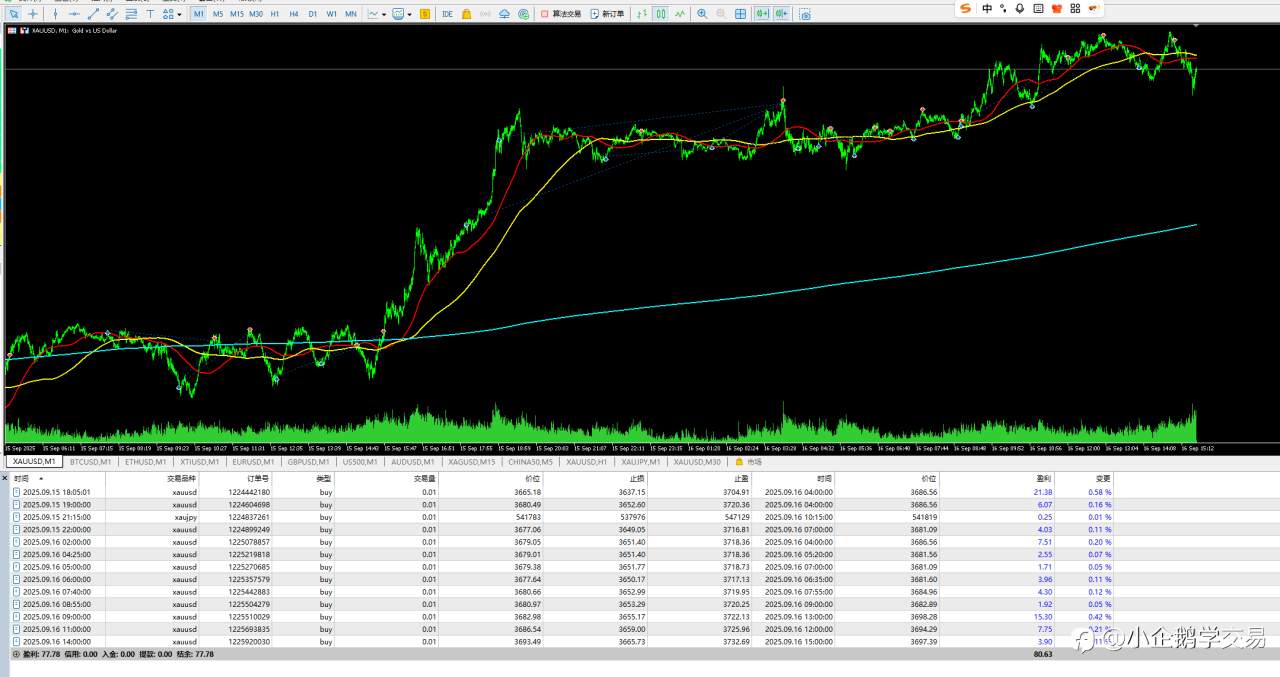Toggle Sogou 中 Chinese input mode
The image size is (1280, 677).
click(x=987, y=8)
